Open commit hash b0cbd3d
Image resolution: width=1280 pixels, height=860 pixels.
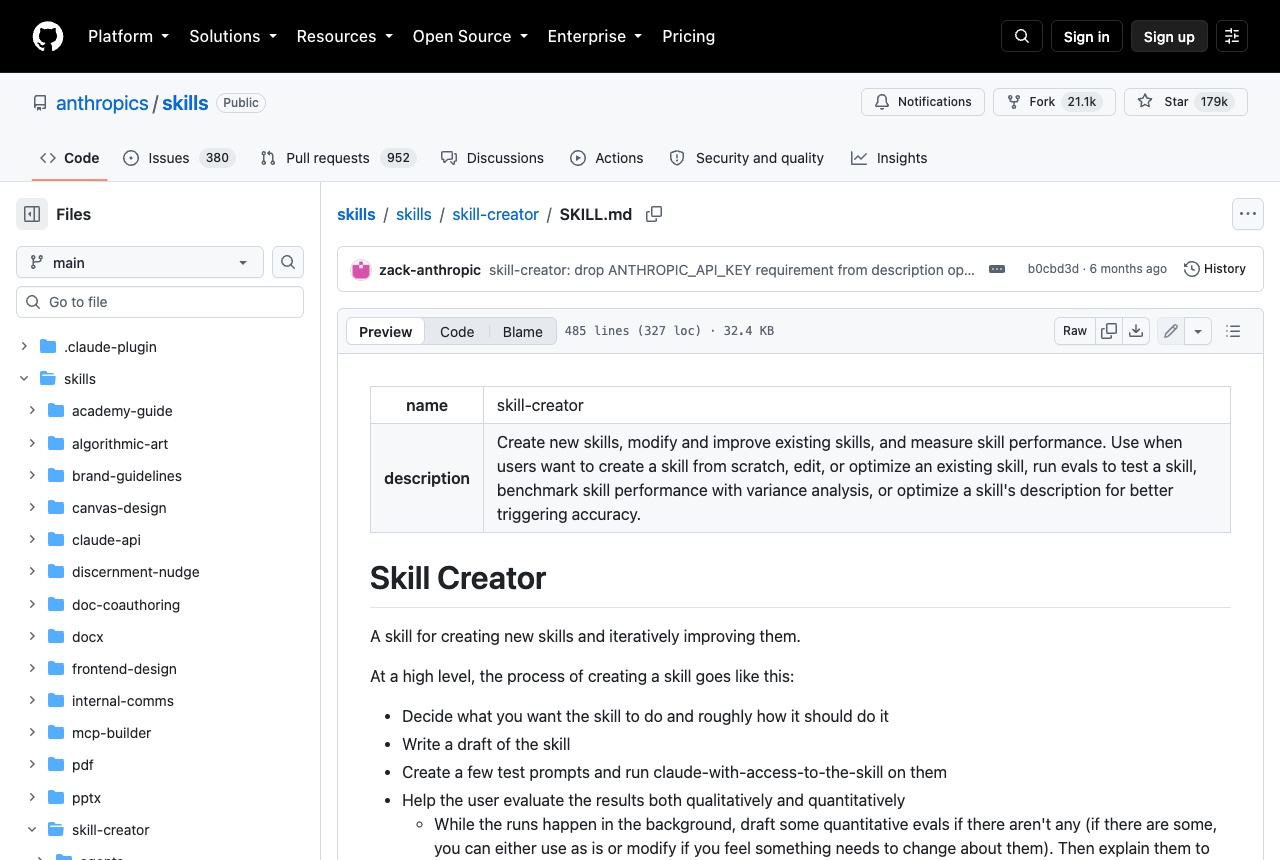[1053, 269]
